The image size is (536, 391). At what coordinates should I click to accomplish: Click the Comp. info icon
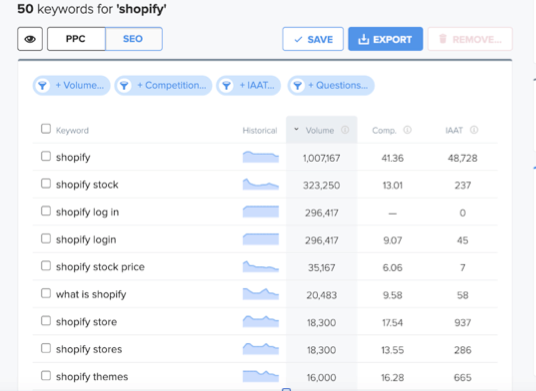(x=407, y=130)
